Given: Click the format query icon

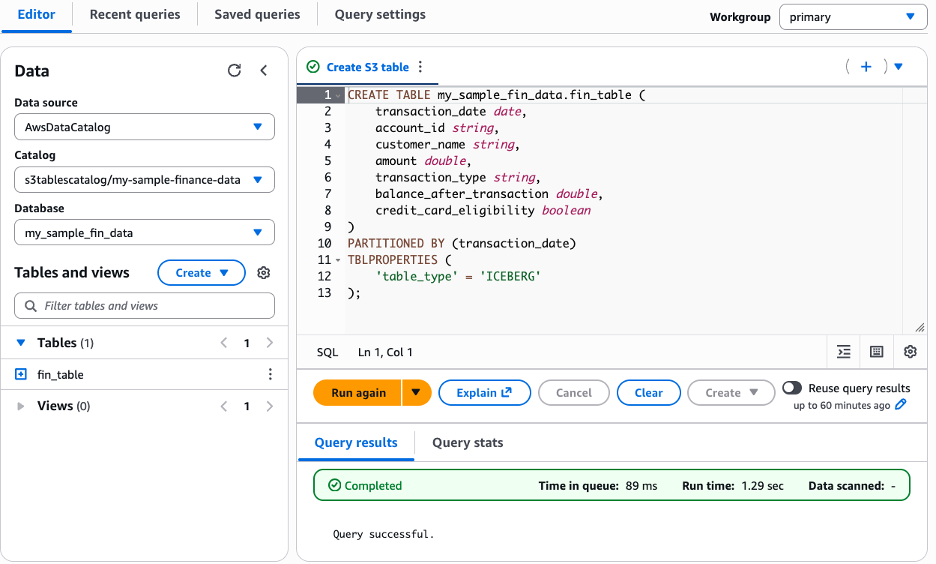Looking at the screenshot, I should point(843,352).
